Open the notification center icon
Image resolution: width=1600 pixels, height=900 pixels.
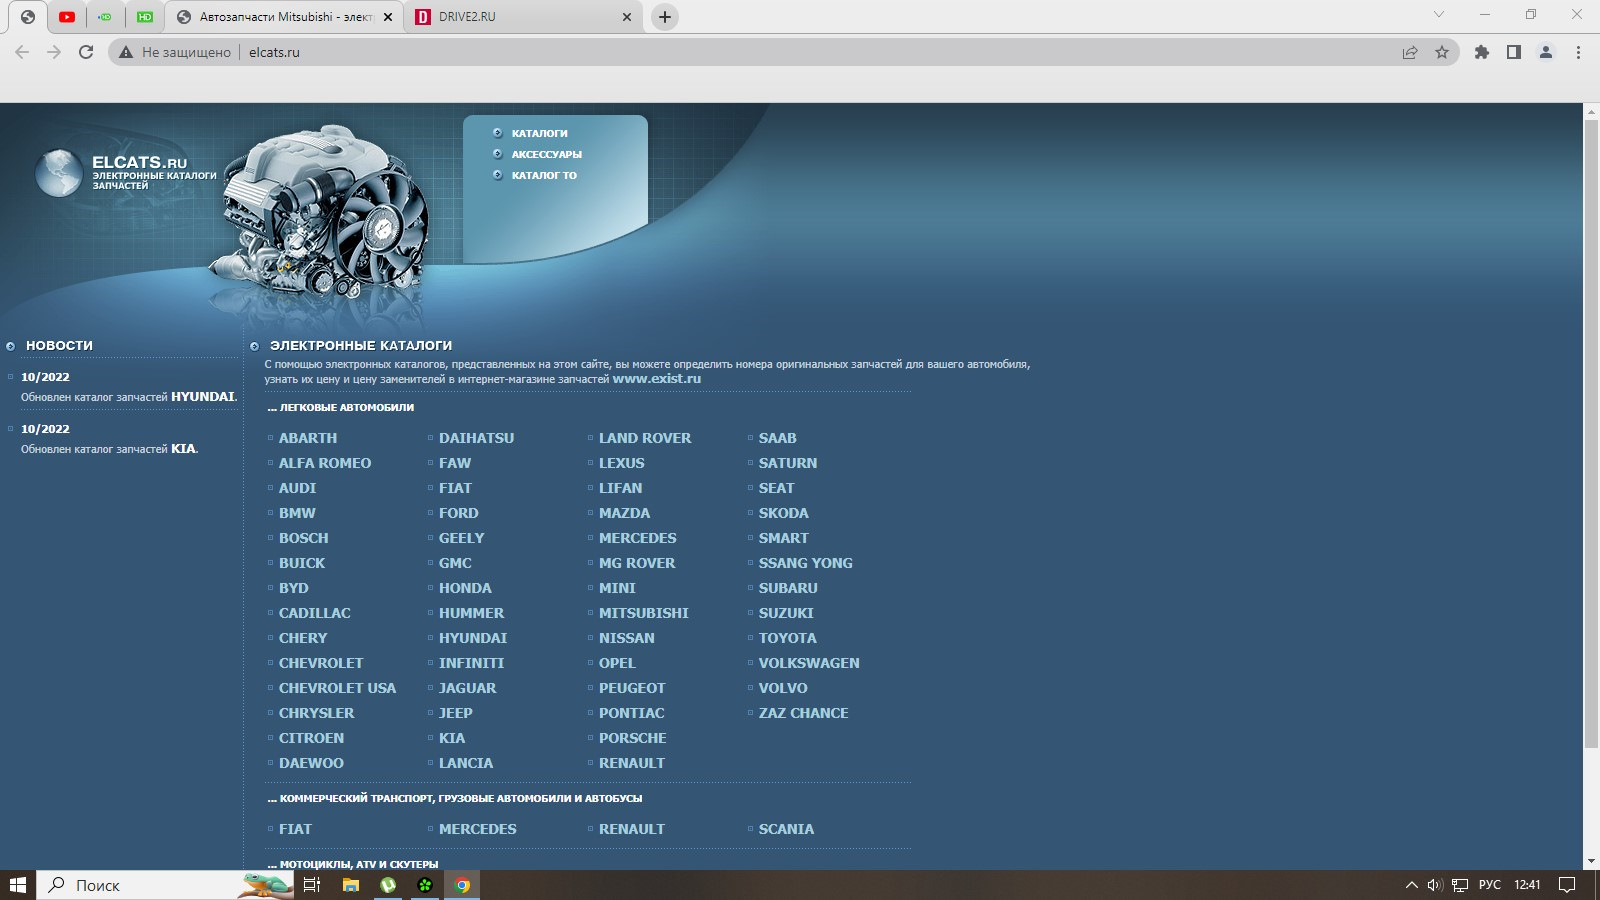click(1567, 885)
